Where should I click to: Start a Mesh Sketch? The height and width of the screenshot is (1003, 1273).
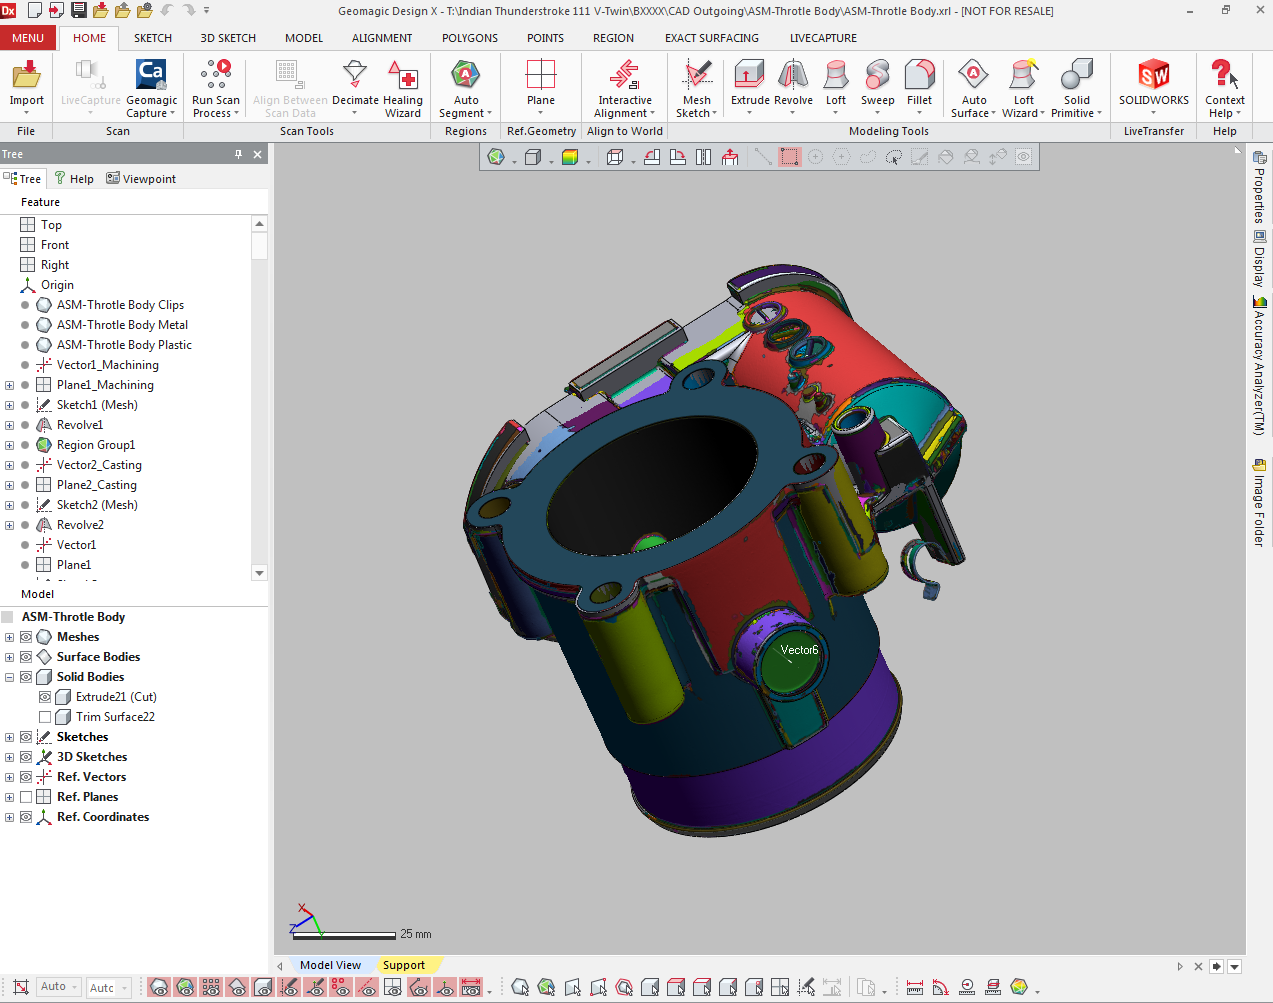click(697, 88)
